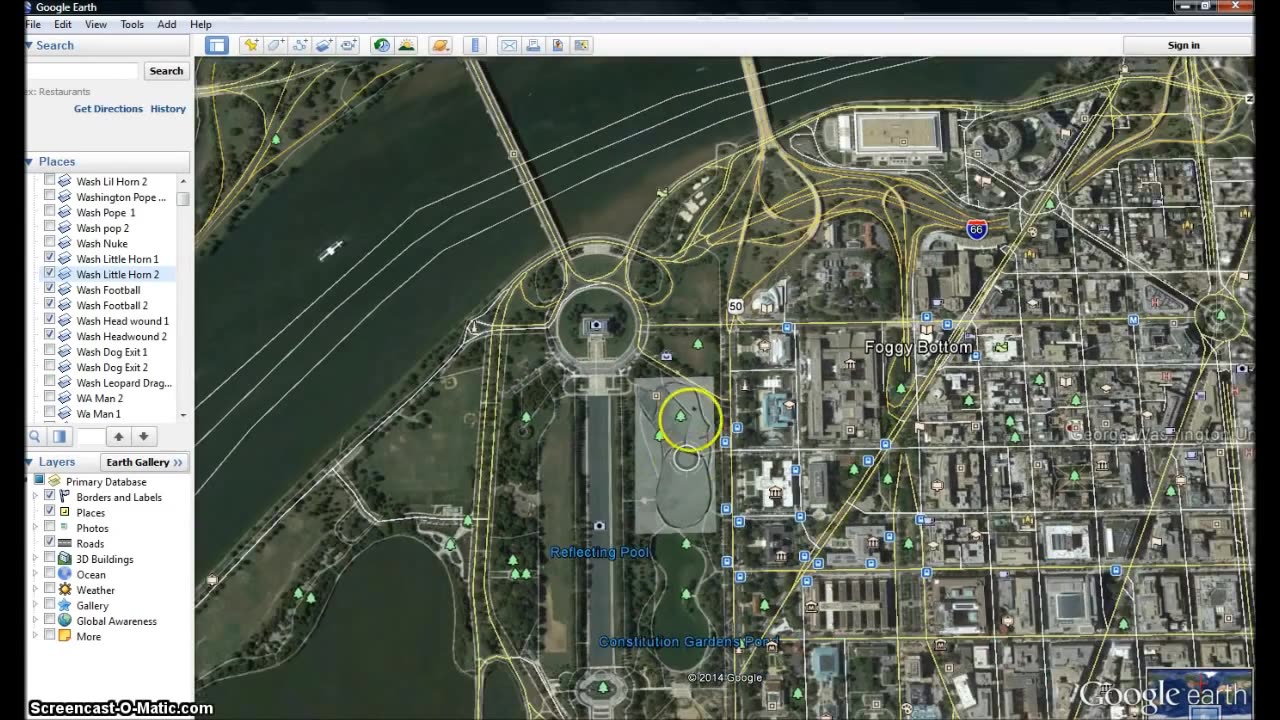
Task: Collapse the Layers panel triangle
Action: click(x=29, y=462)
